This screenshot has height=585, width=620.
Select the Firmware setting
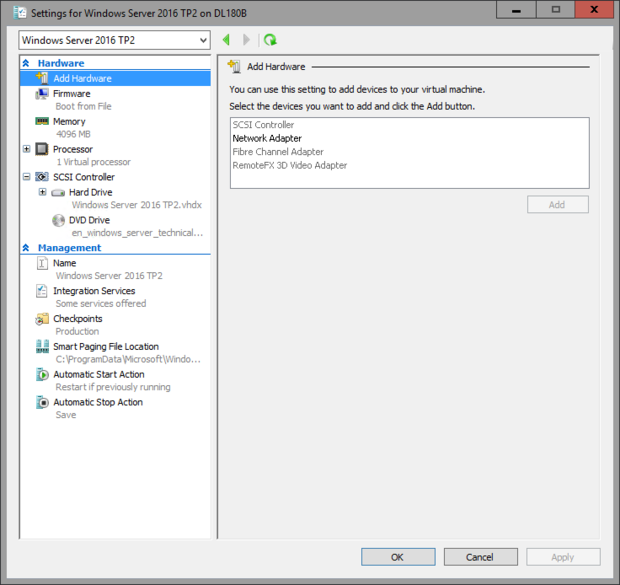point(72,94)
